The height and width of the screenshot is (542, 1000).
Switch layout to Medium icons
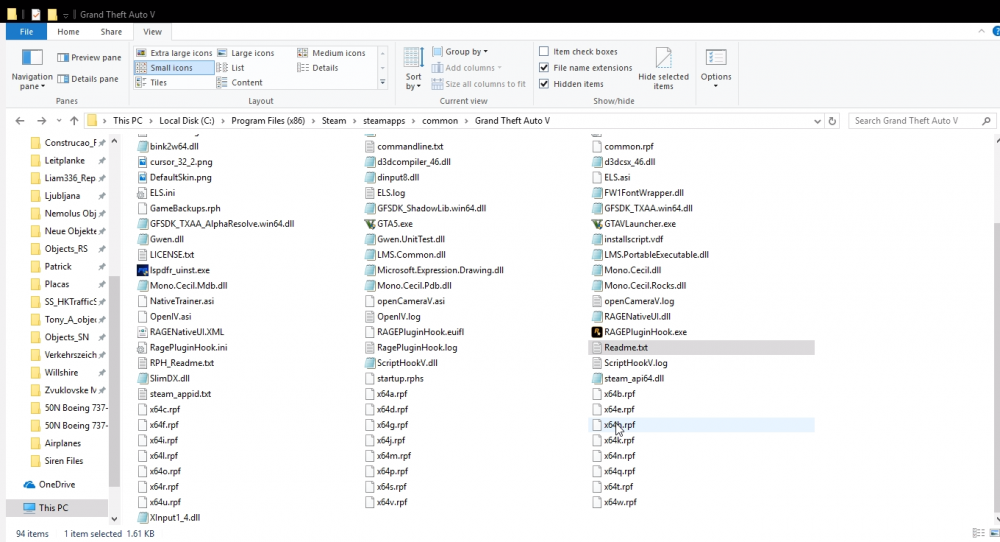click(331, 53)
